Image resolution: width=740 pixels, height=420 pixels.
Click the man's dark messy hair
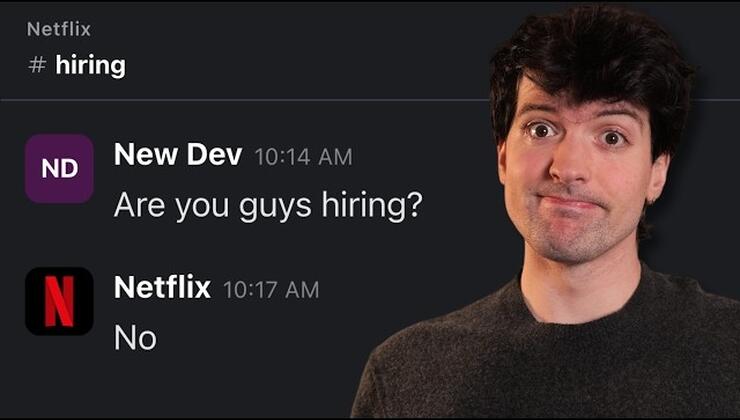tap(590, 52)
